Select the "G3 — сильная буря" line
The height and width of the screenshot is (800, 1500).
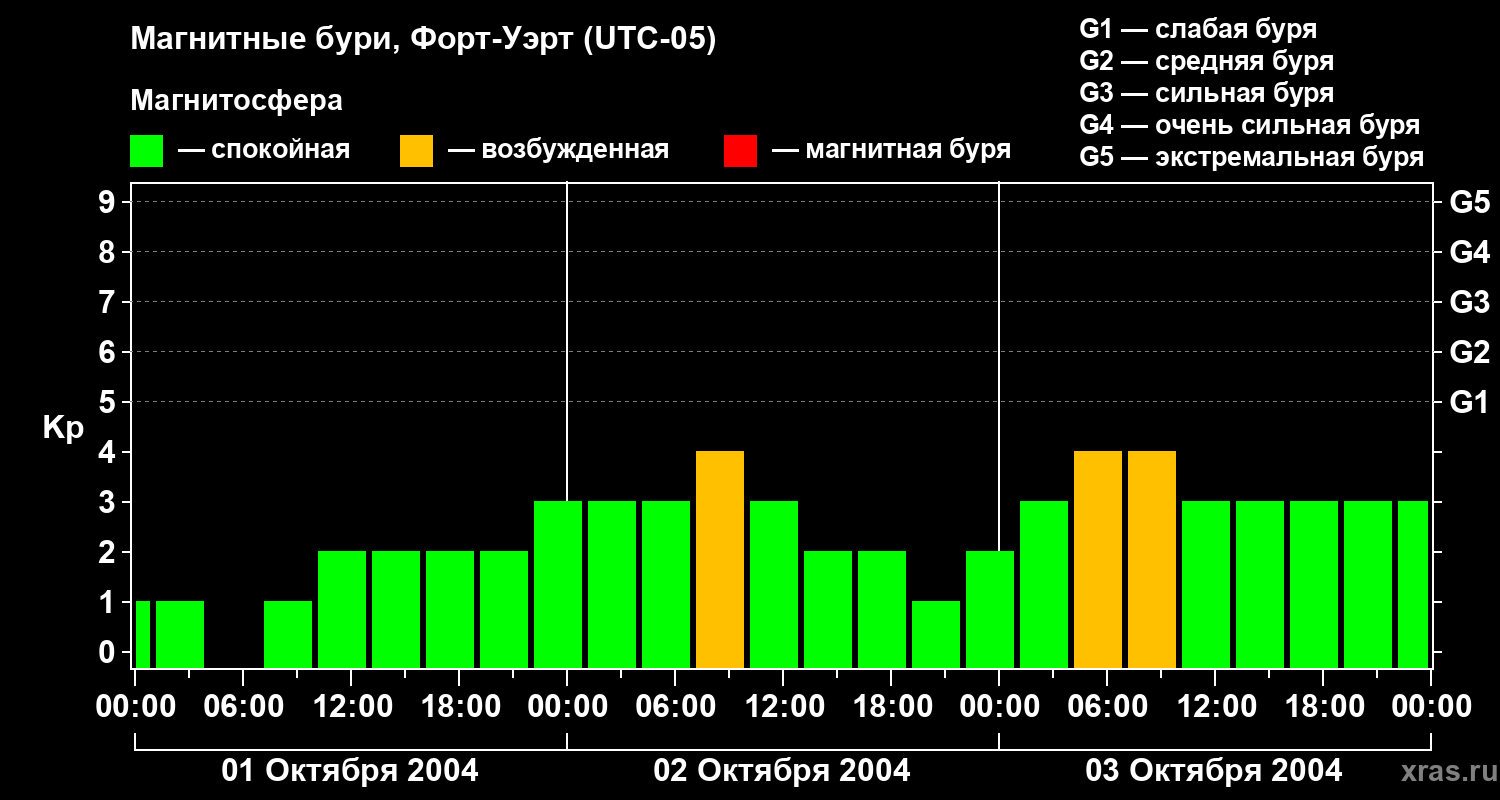click(1206, 93)
